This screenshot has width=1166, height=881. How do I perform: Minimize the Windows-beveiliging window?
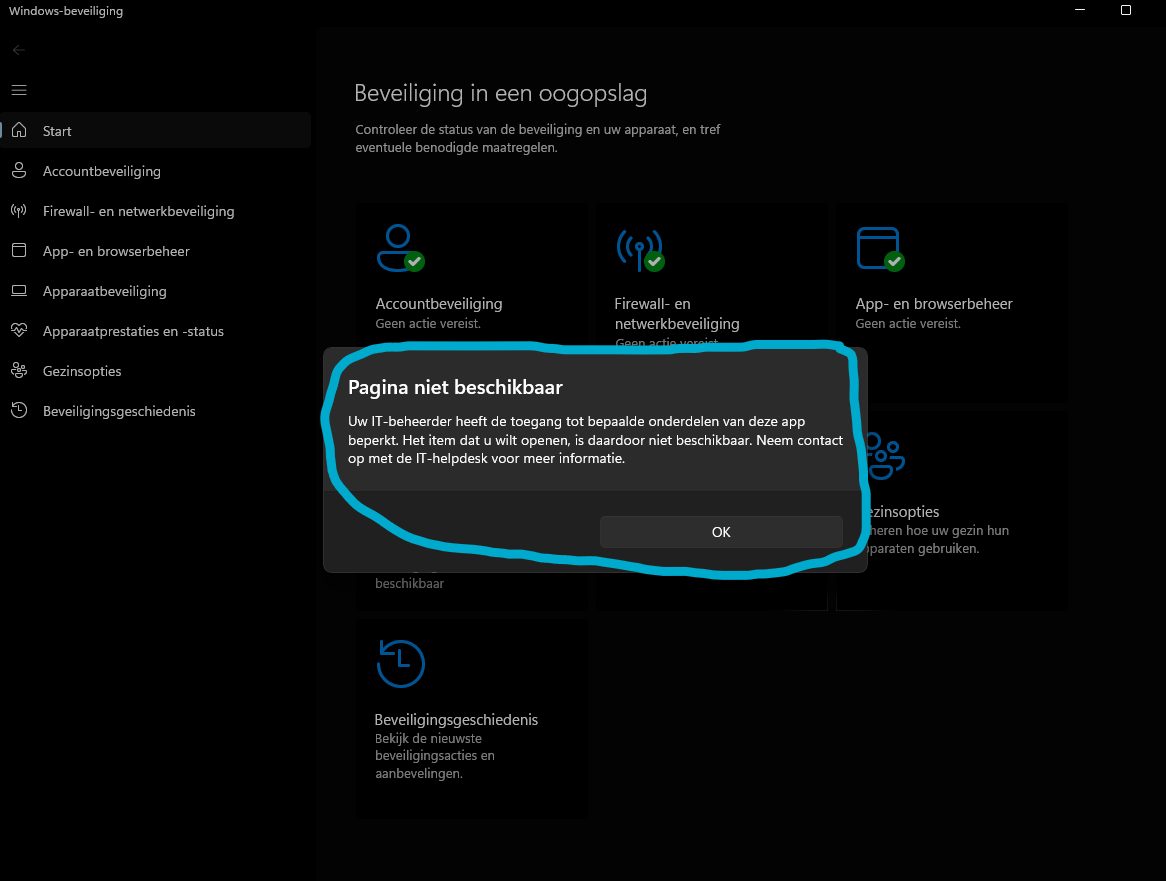tap(1080, 10)
